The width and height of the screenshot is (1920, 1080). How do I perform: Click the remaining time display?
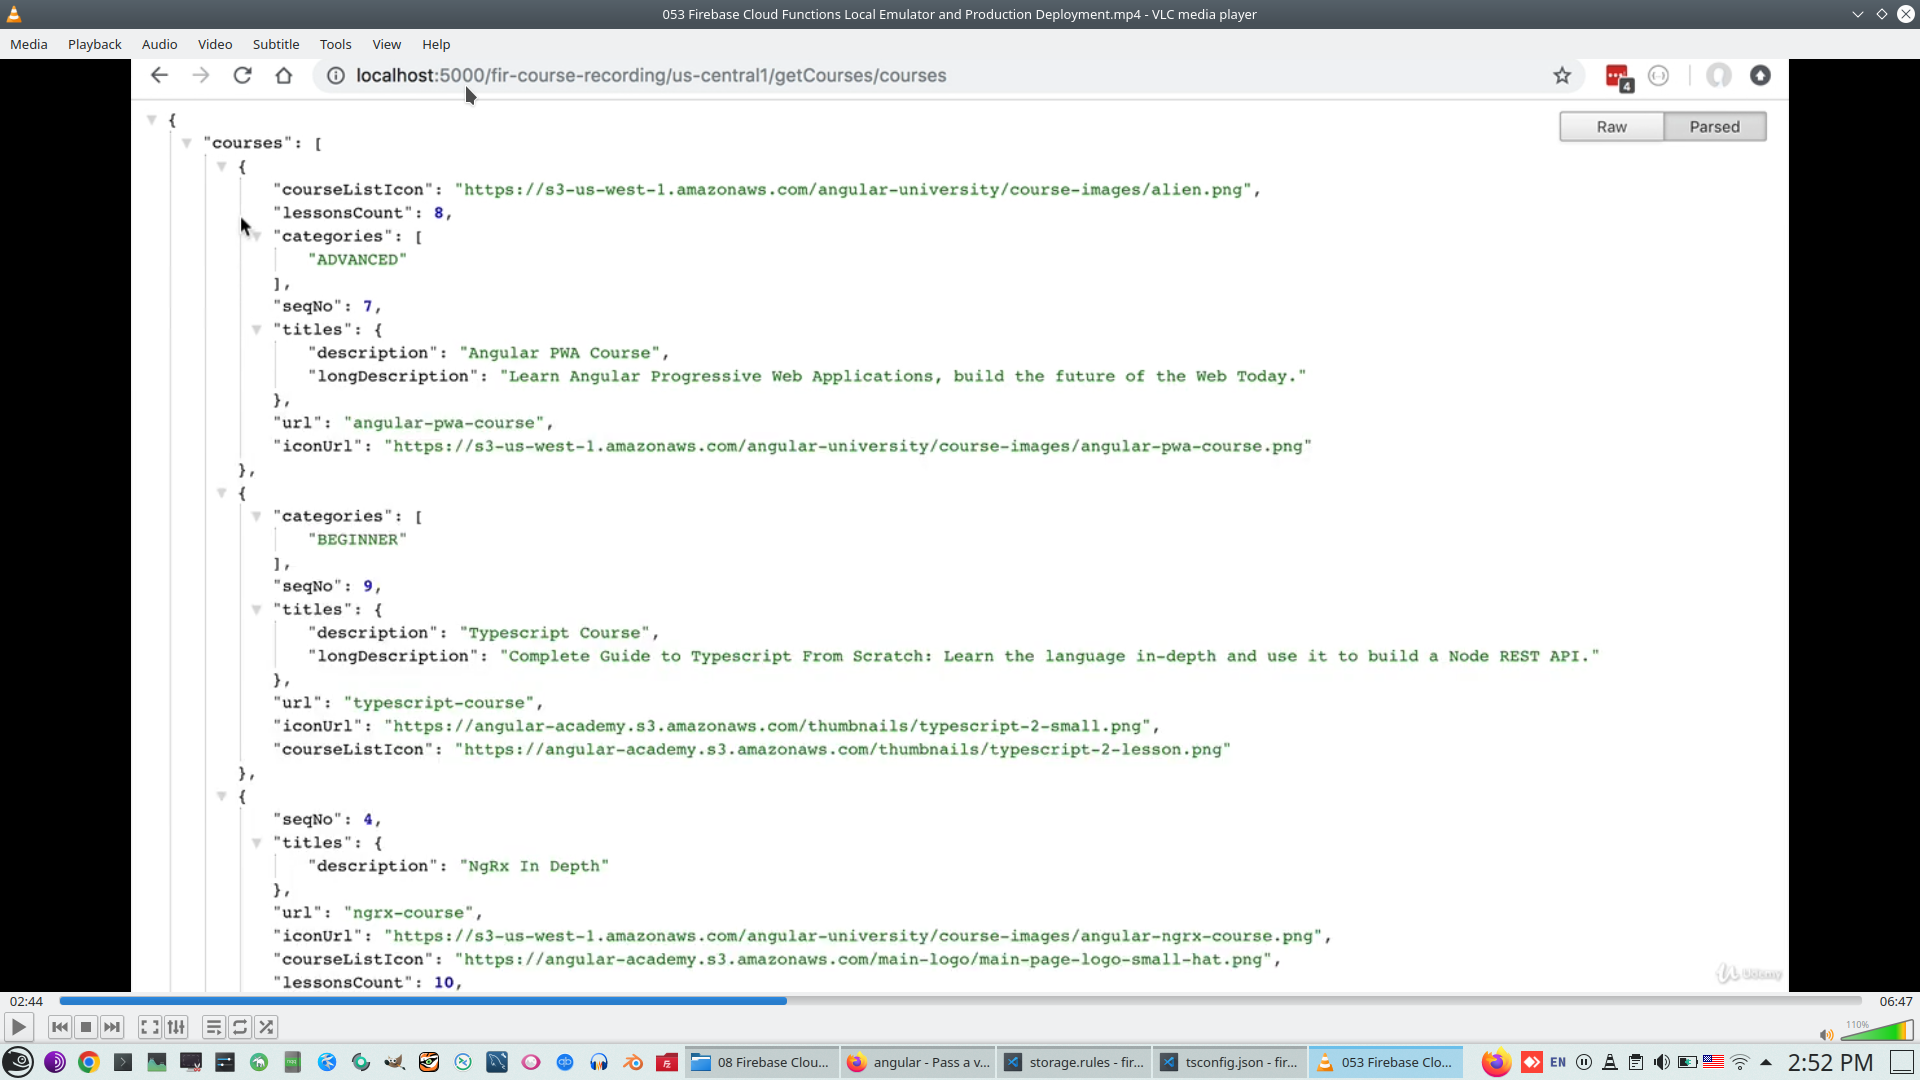1895,1001
